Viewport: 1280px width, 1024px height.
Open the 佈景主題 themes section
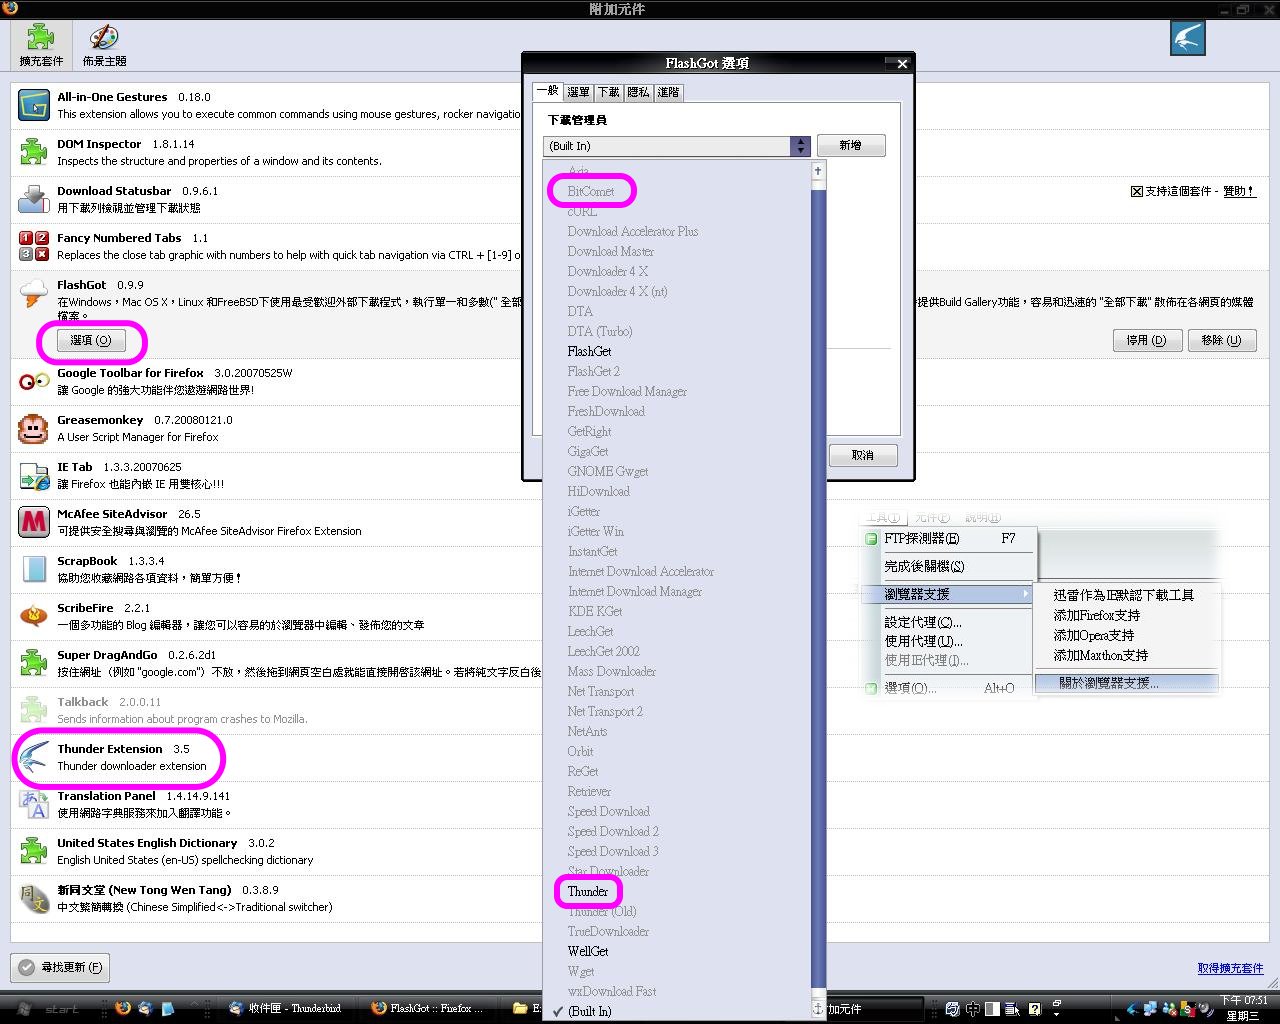(104, 45)
